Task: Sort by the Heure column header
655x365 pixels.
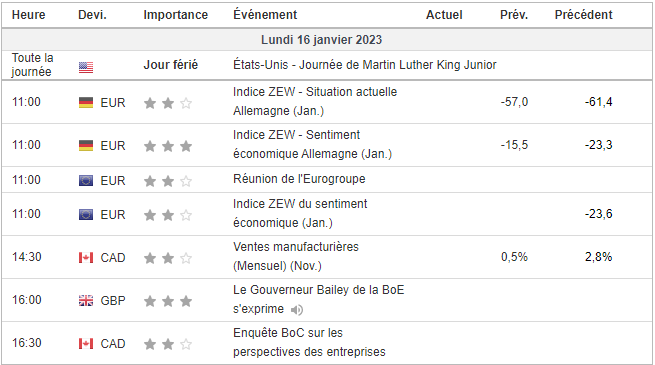Action: tap(28, 15)
